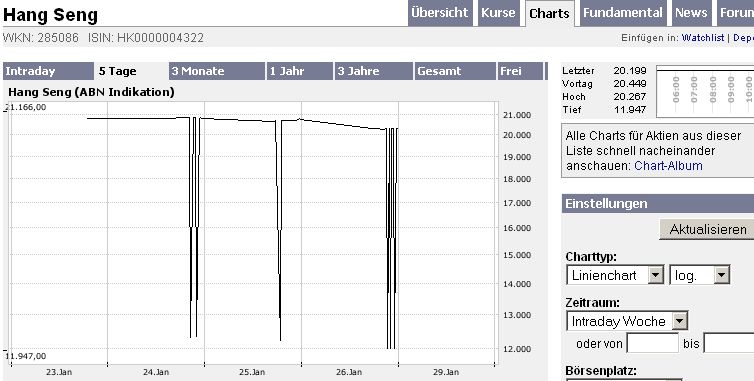The image size is (754, 381).
Task: Open the Forum tab
Action: coord(736,13)
